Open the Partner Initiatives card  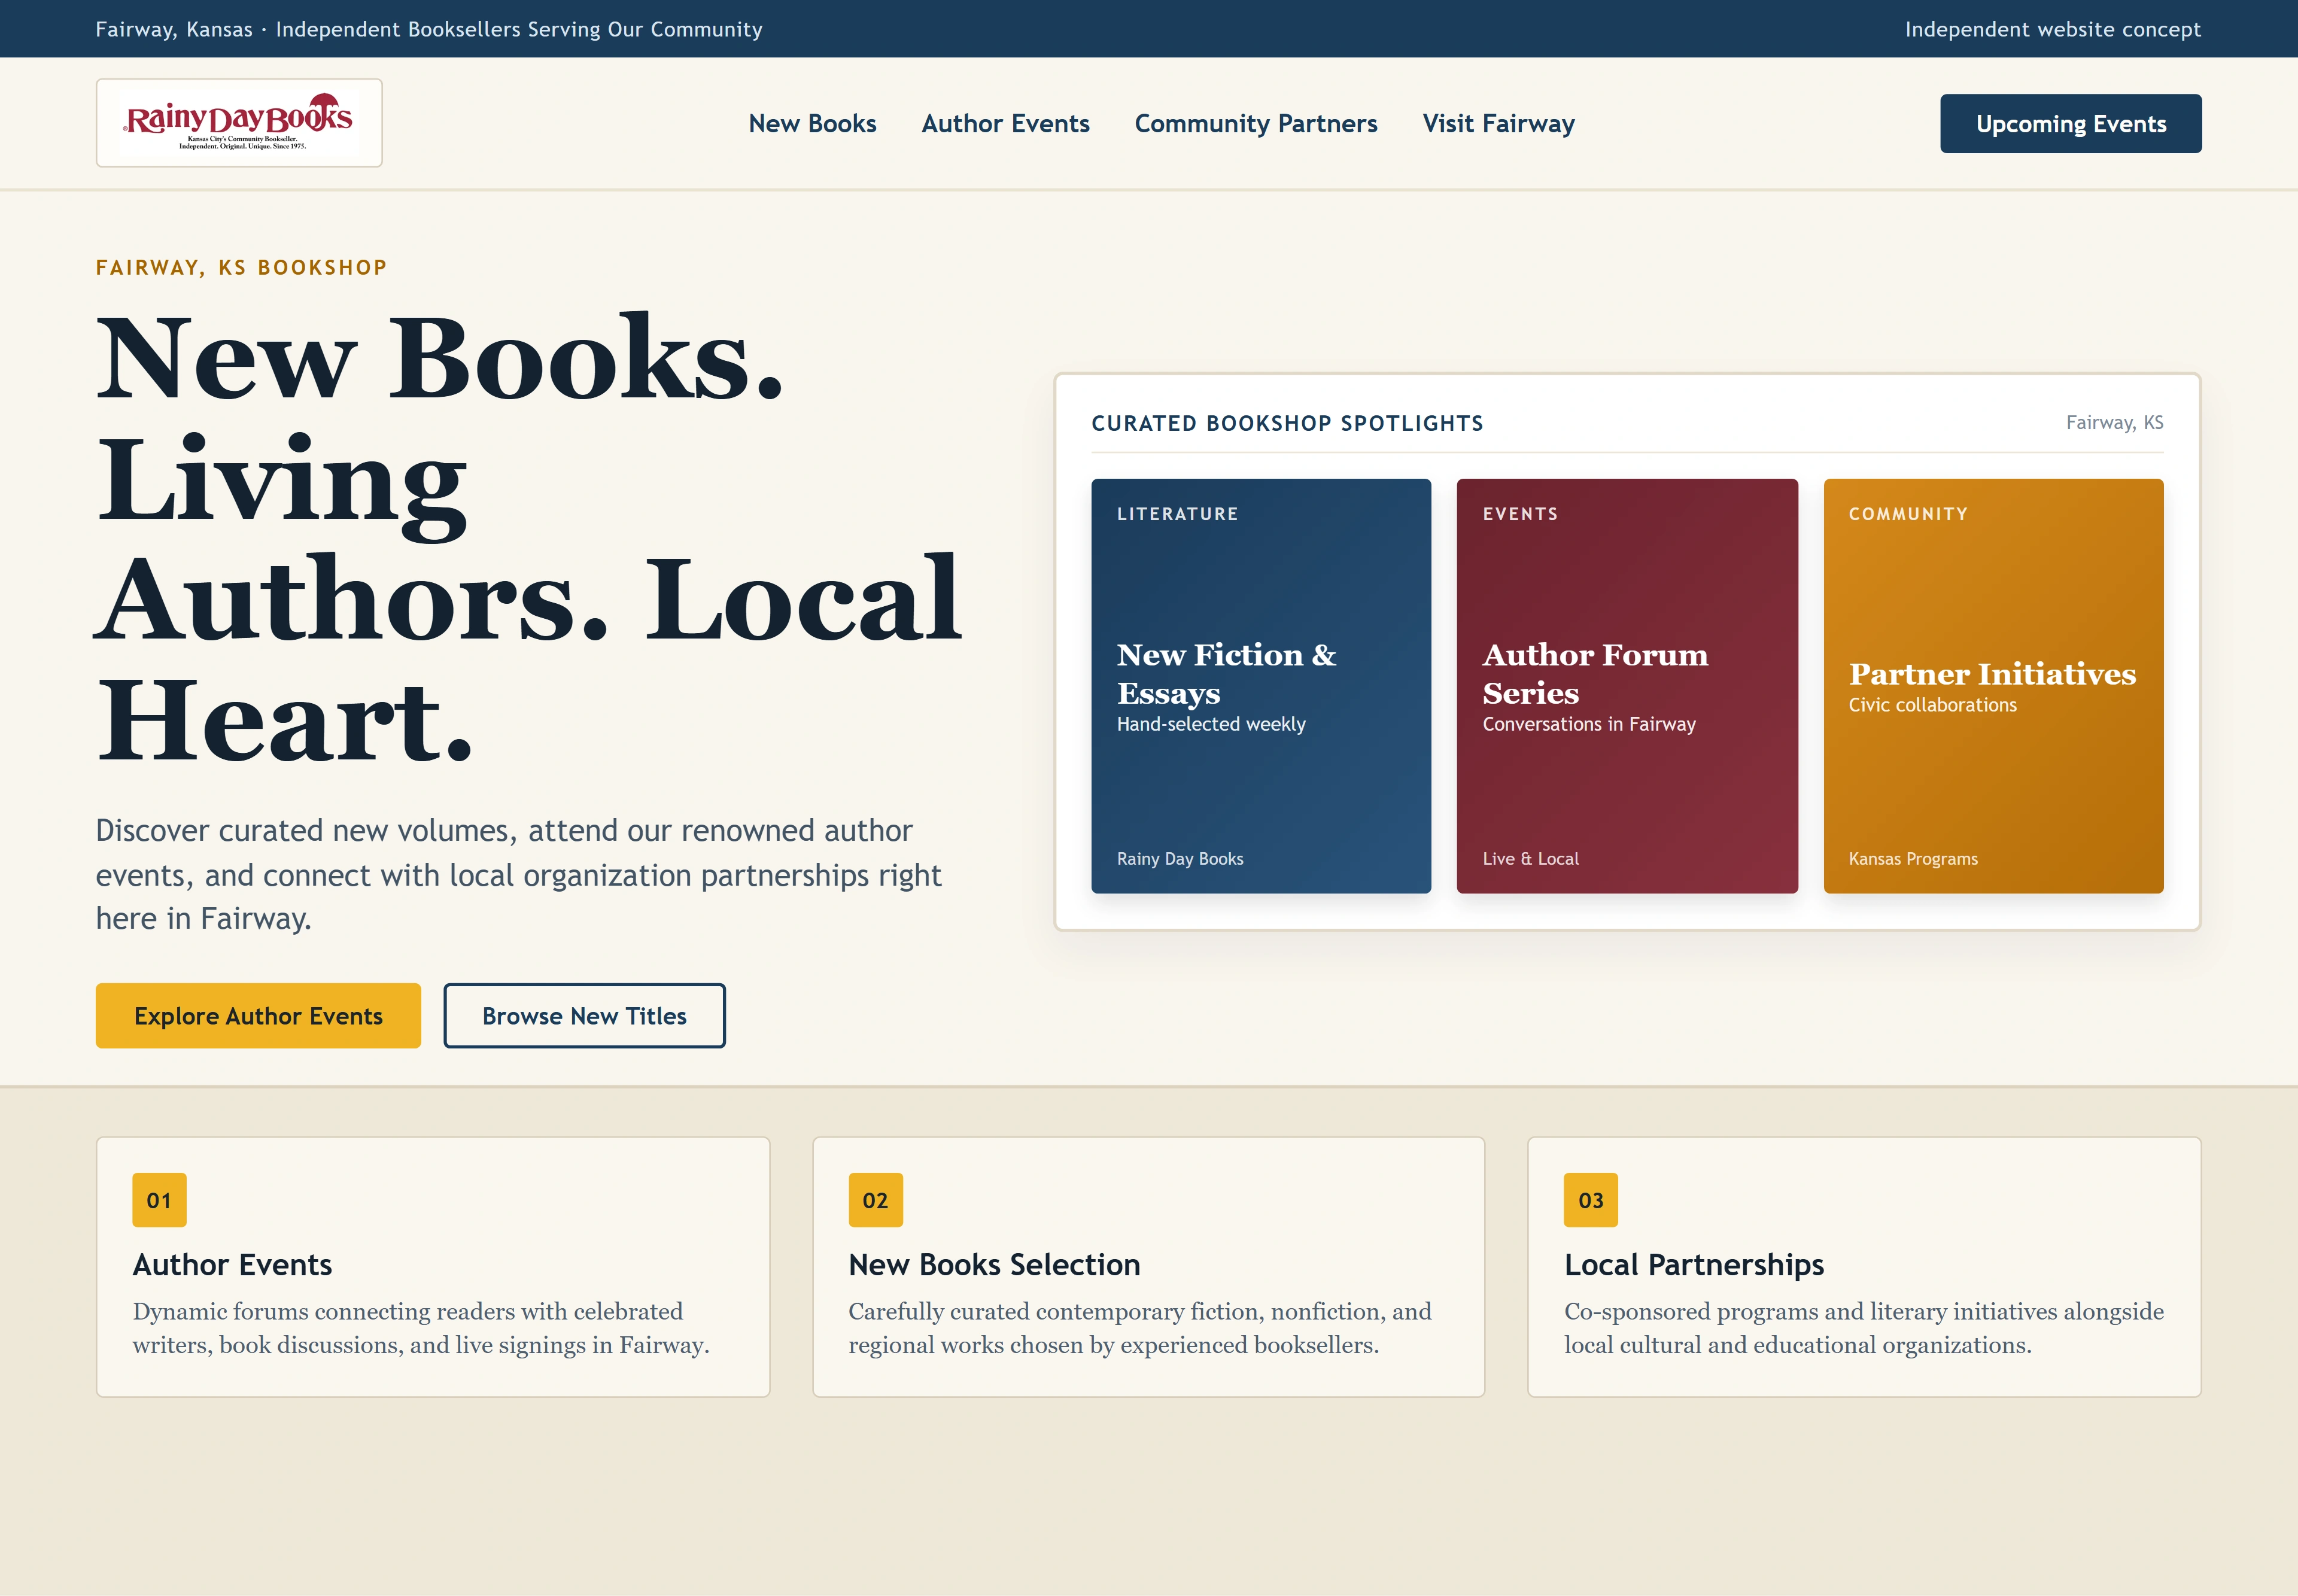pos(1993,685)
